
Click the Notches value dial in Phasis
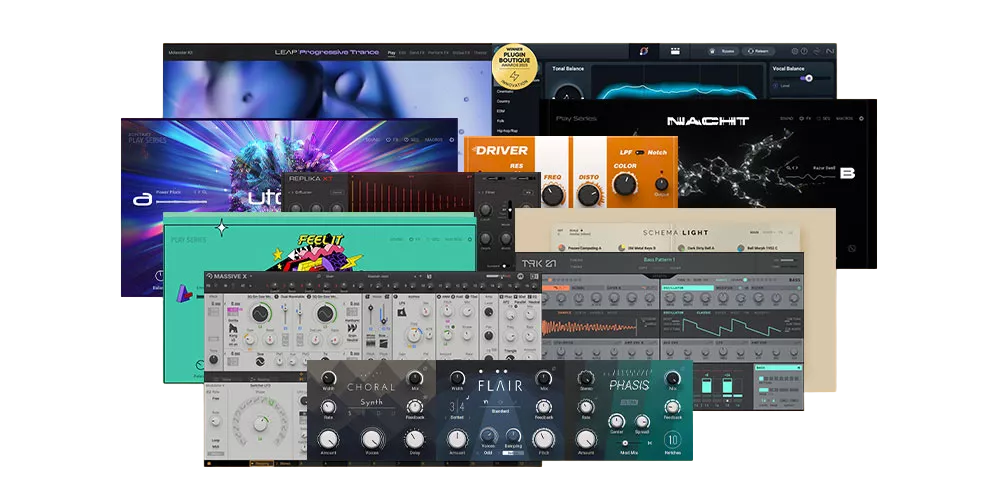tap(672, 440)
